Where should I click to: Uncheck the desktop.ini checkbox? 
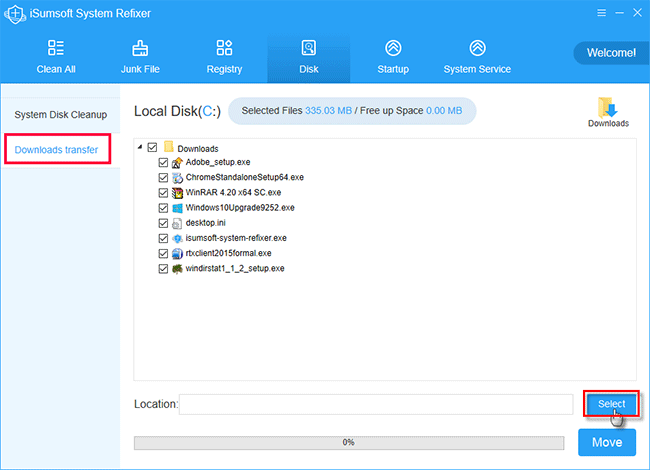pyautogui.click(x=163, y=223)
